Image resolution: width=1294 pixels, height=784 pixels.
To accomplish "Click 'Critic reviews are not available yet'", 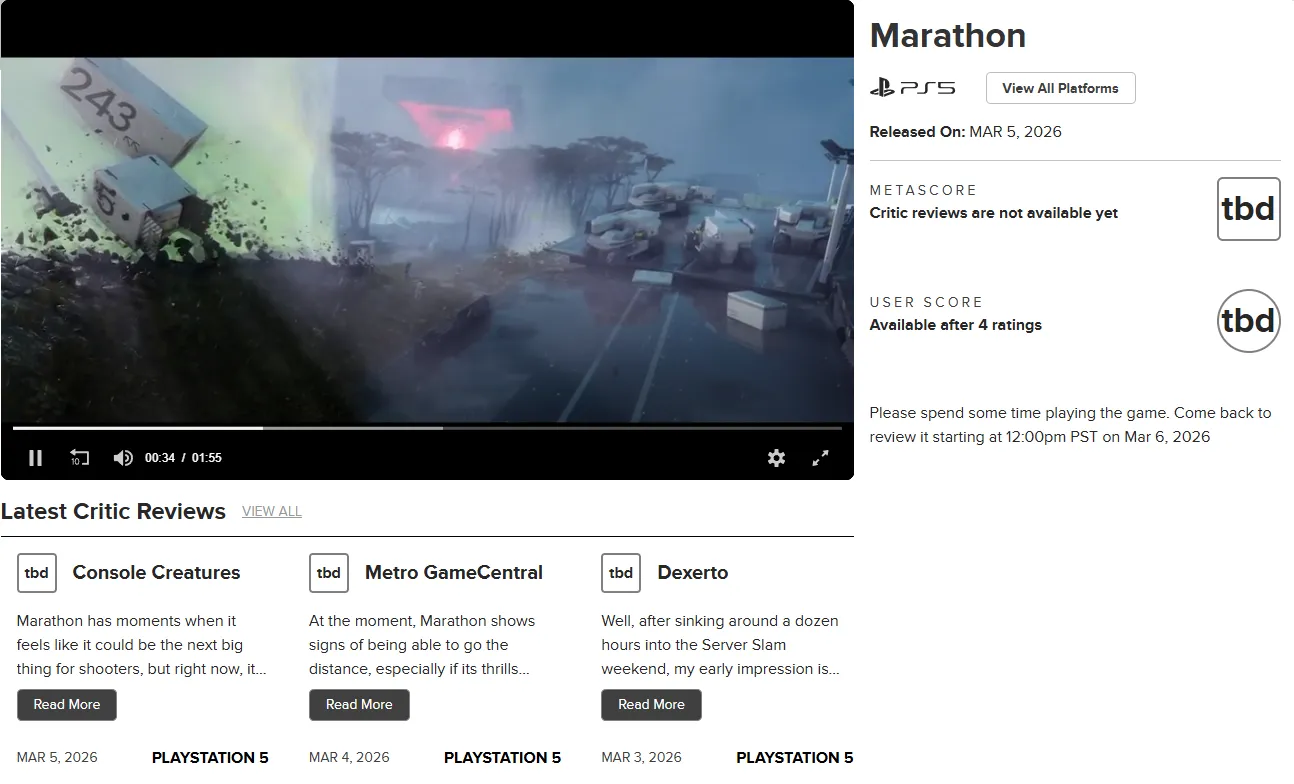I will [994, 213].
